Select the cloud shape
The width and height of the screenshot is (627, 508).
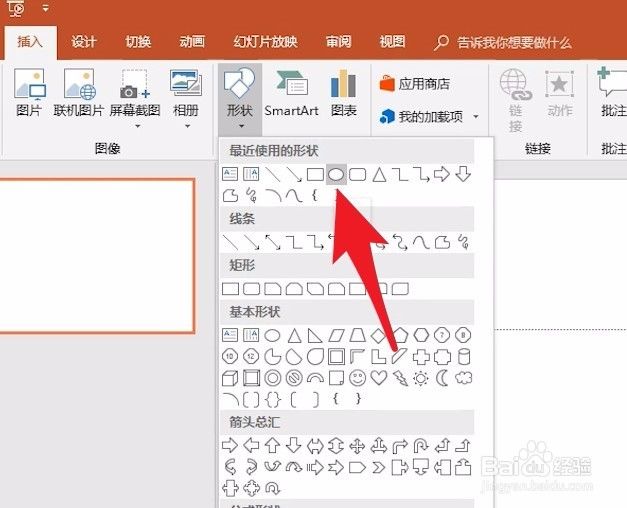click(463, 378)
